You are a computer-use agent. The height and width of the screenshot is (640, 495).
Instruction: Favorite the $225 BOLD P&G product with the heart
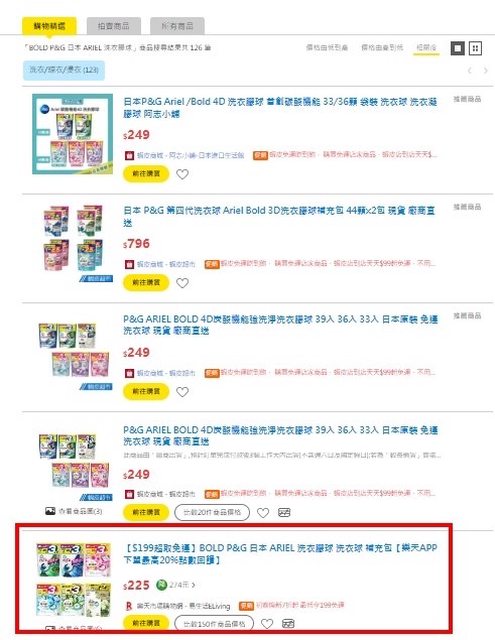click(x=267, y=624)
